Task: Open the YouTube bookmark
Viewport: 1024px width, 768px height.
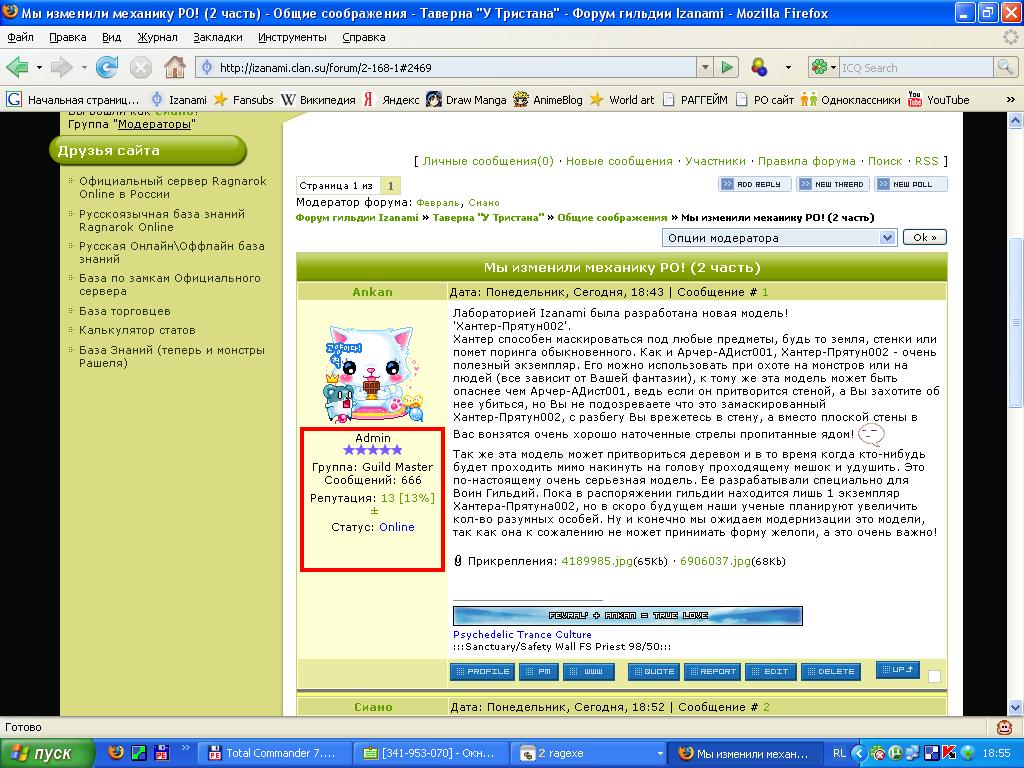Action: [938, 100]
